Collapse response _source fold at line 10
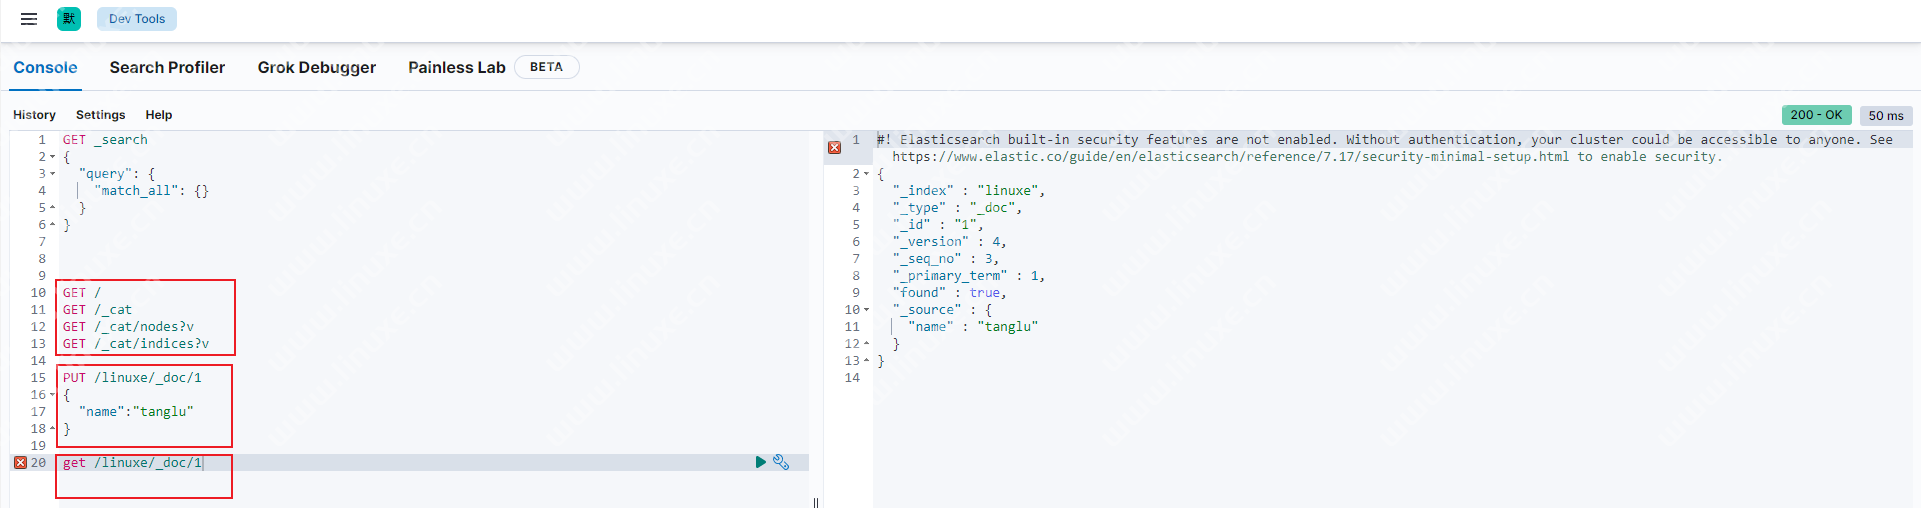 point(867,310)
